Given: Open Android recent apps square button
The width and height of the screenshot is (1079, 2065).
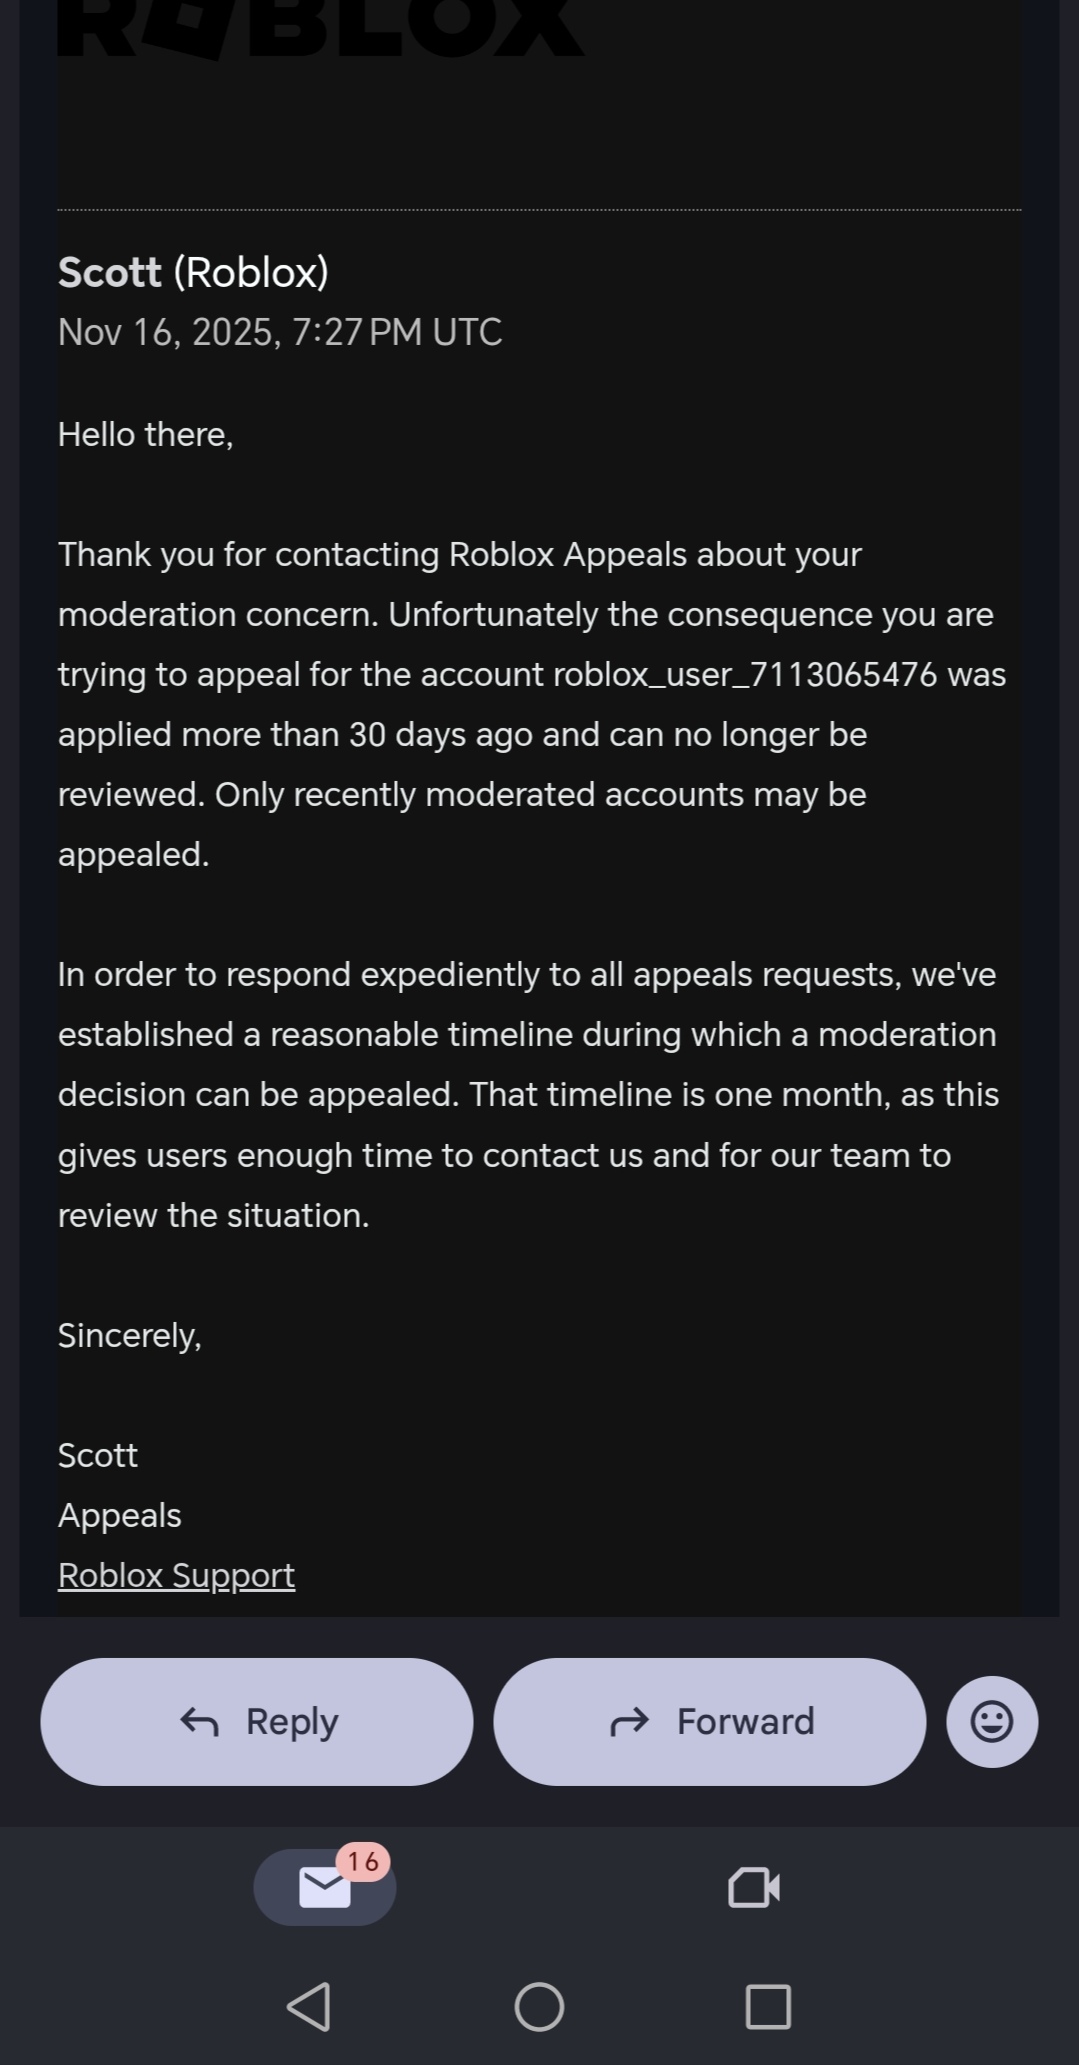Looking at the screenshot, I should pyautogui.click(x=768, y=2006).
